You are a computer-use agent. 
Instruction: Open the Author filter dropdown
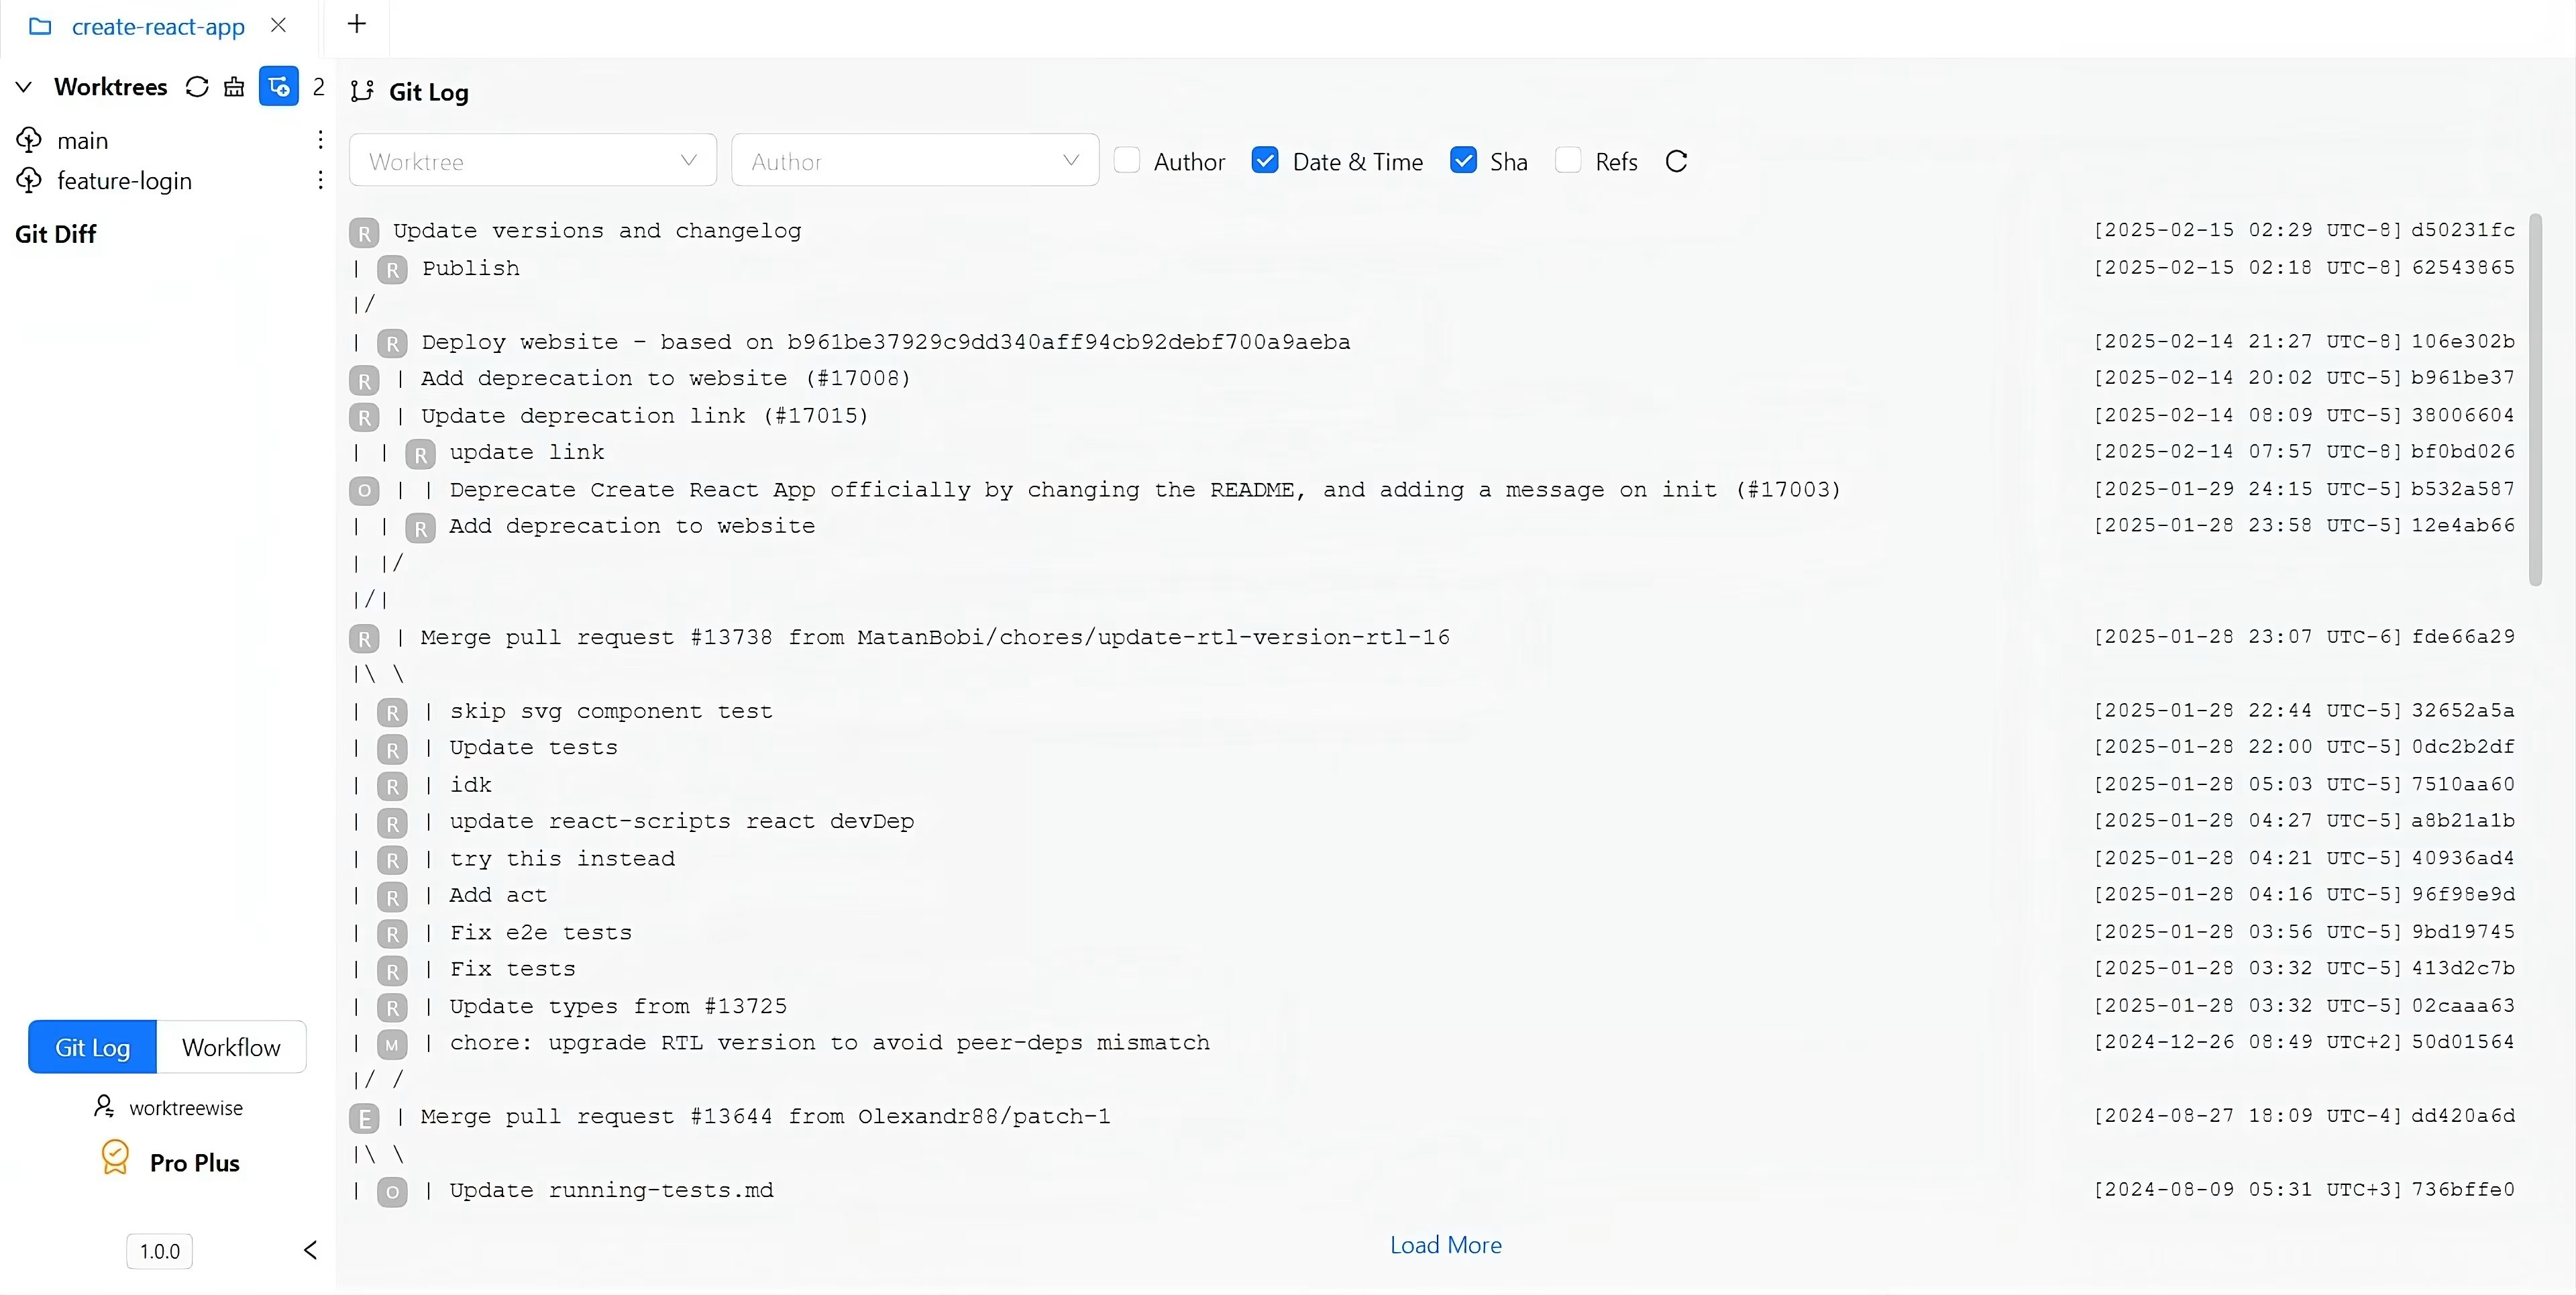coord(914,160)
